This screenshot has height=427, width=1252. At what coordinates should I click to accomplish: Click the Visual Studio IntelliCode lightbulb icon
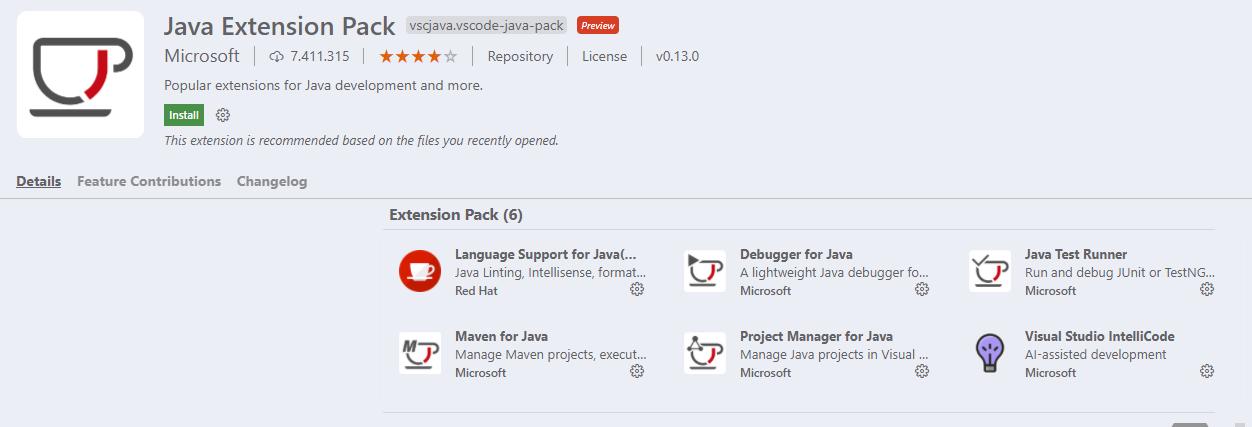(990, 353)
